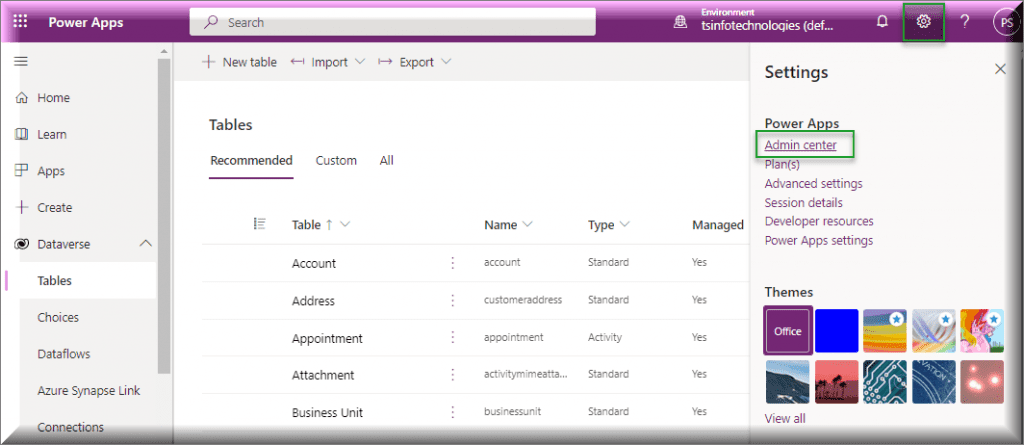Open Session details link
This screenshot has height=445, width=1024.
click(x=804, y=203)
